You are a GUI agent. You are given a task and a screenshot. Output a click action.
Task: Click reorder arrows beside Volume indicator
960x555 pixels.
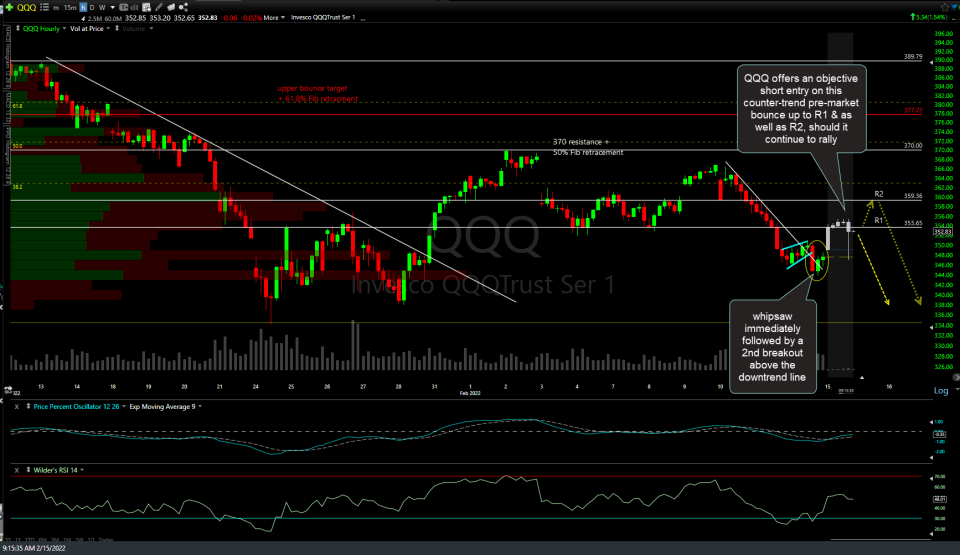coord(117,29)
